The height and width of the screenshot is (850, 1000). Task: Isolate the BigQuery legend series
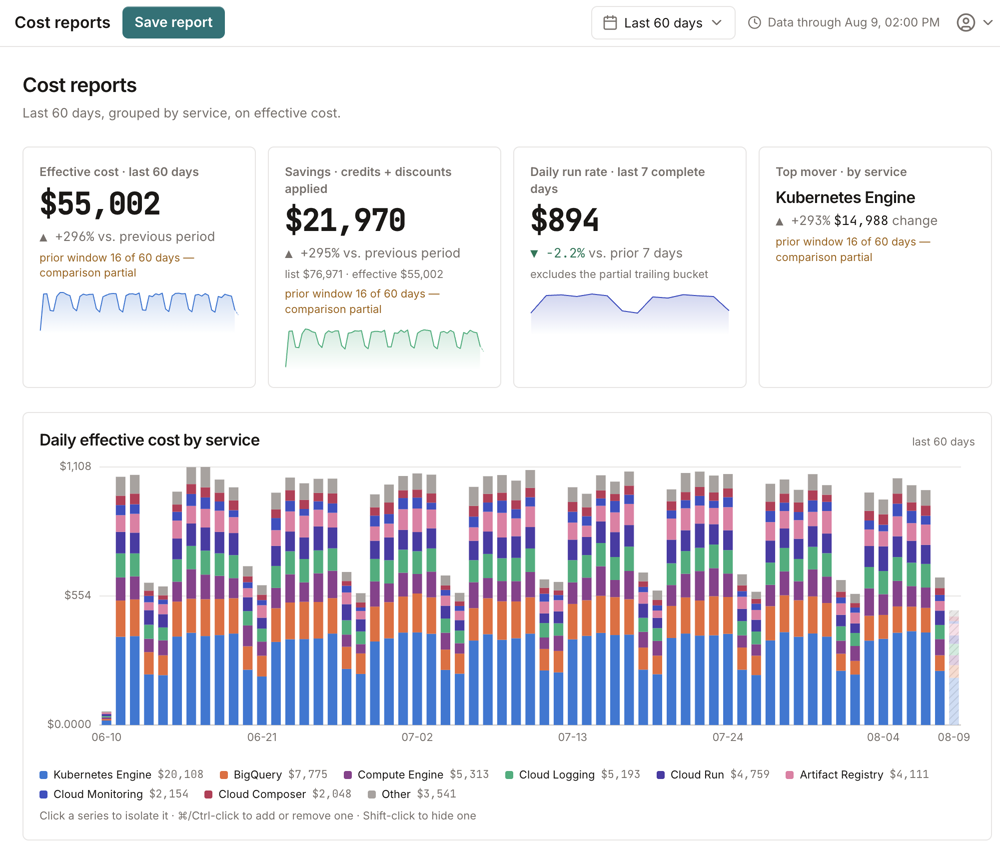click(x=273, y=774)
